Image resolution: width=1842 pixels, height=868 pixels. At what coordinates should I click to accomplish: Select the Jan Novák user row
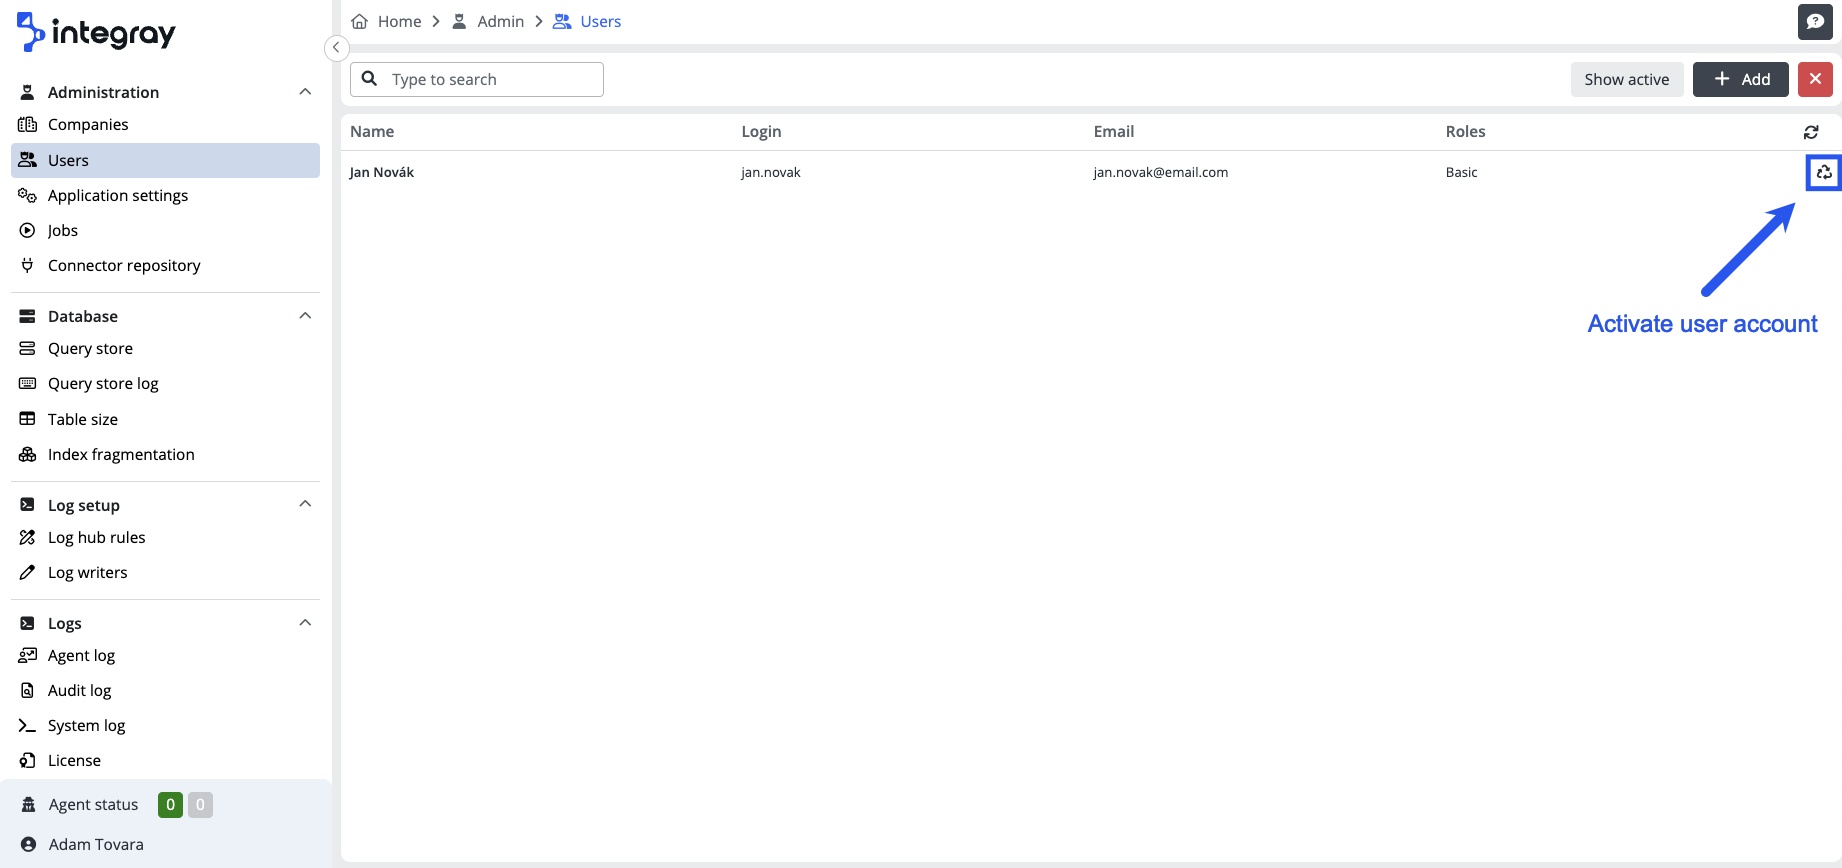coord(382,173)
